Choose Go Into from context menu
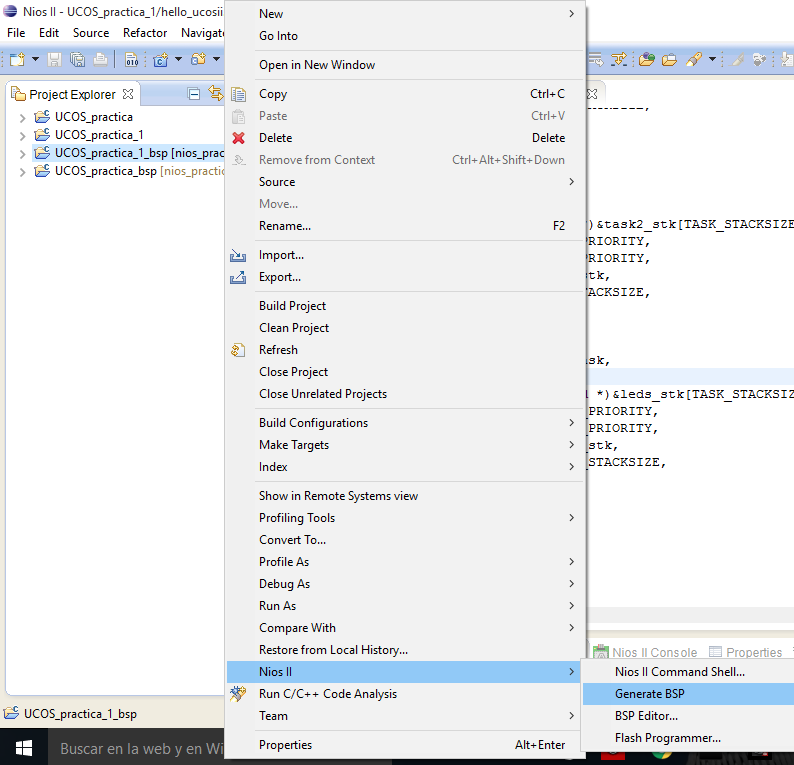The image size is (794, 765). [x=405, y=36]
